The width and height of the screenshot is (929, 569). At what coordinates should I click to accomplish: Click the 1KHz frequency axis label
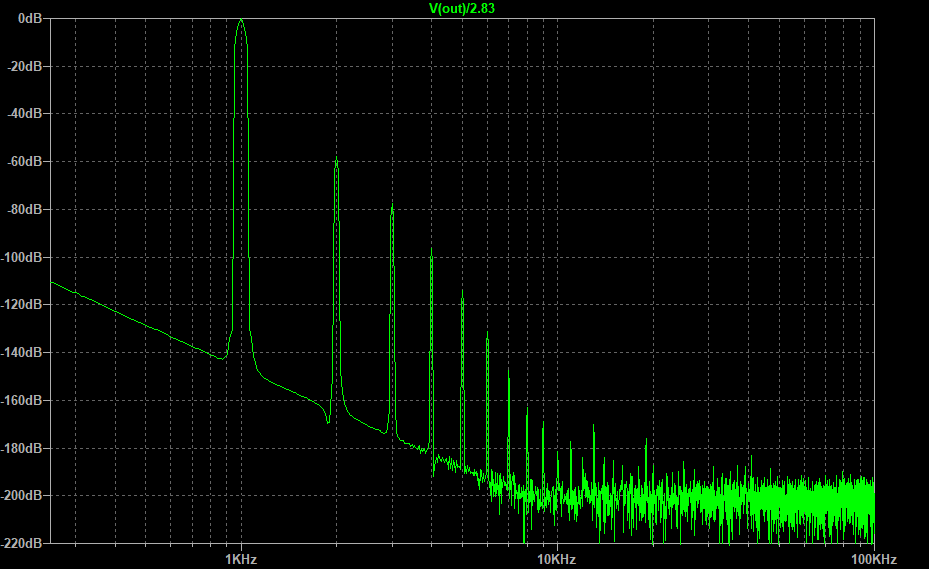pyautogui.click(x=241, y=560)
